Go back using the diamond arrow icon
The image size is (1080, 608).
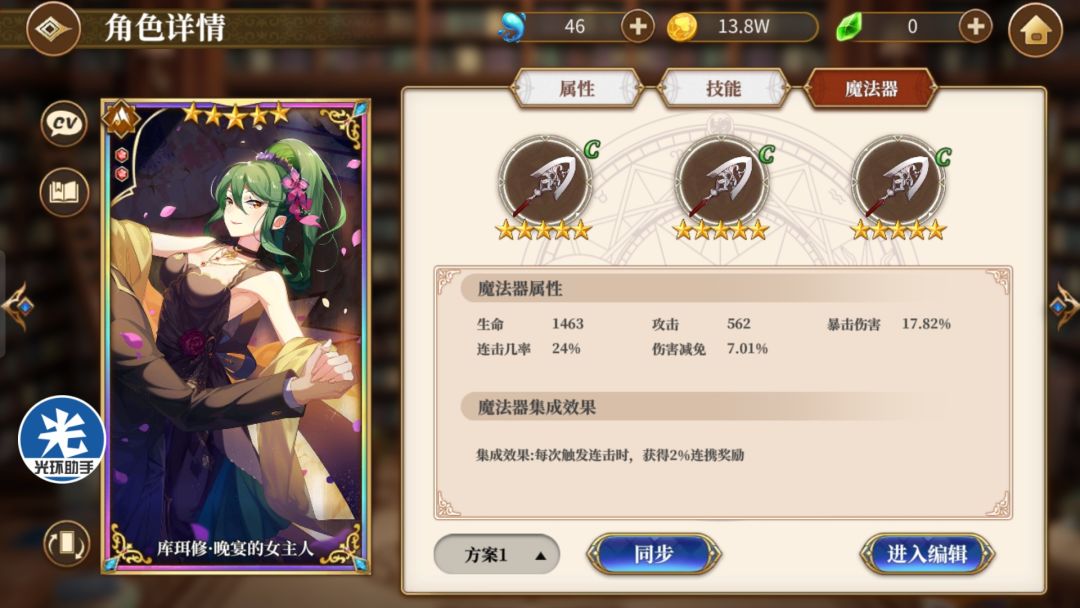(53, 28)
